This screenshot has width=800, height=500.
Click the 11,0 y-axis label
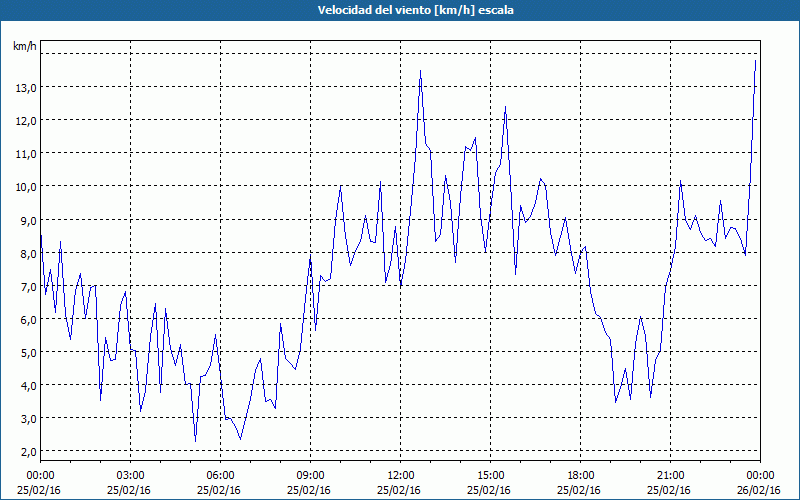26,154
